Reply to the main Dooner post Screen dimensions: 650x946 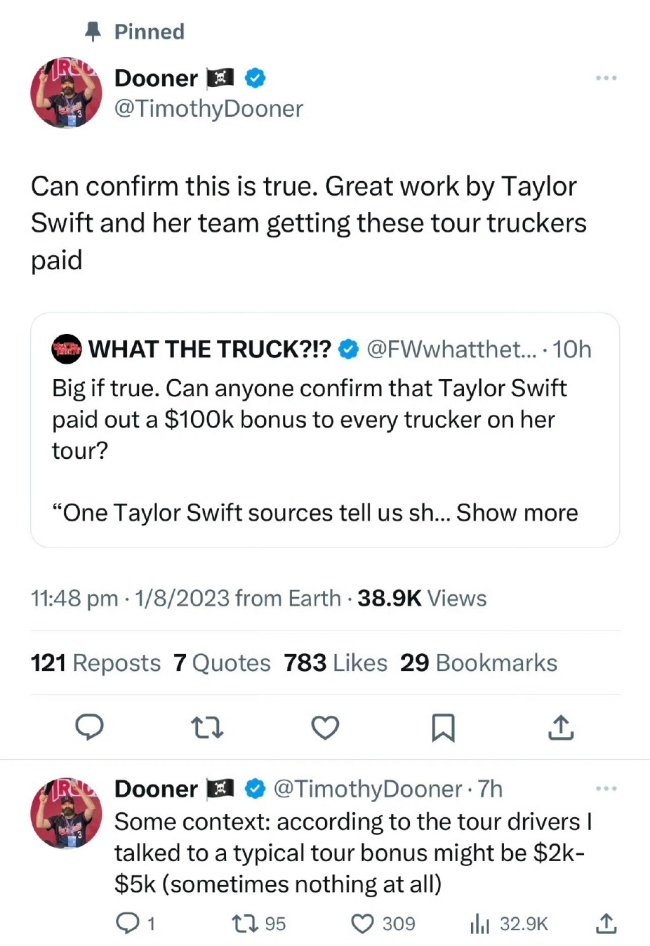[90, 729]
